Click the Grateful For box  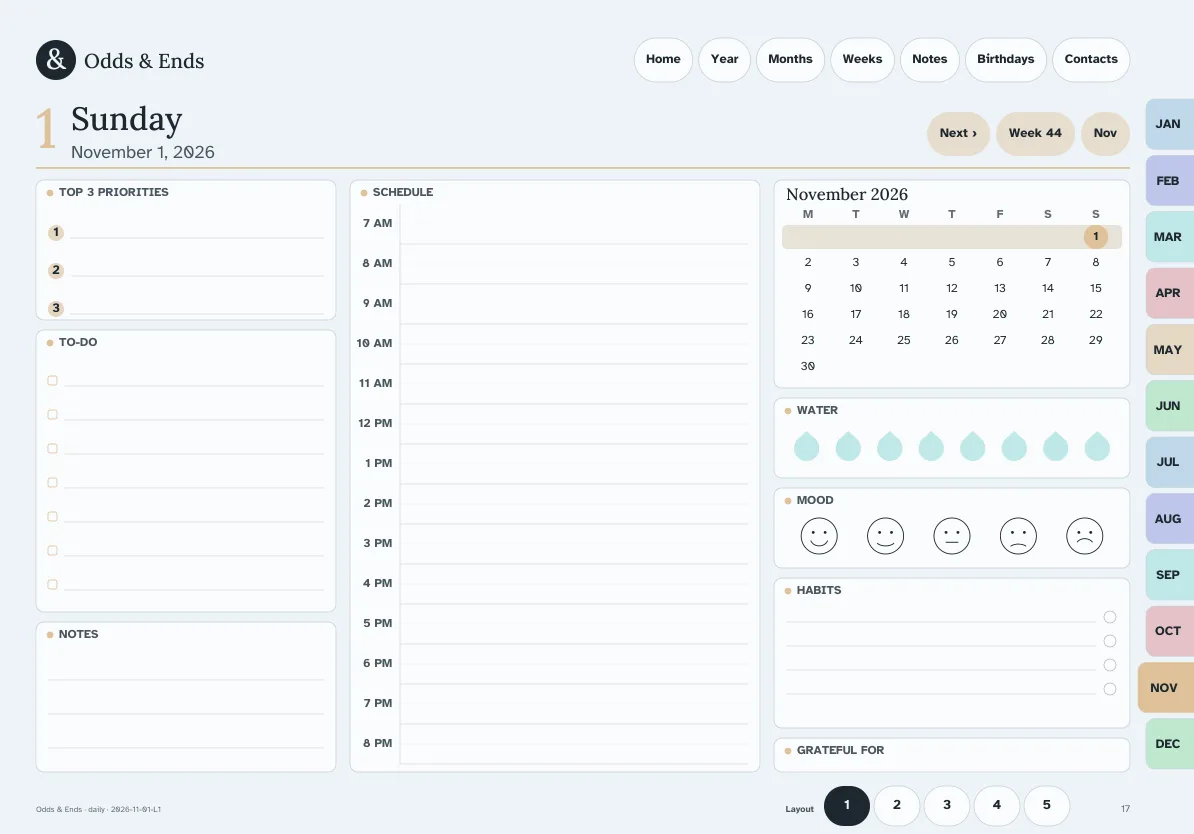[952, 755]
